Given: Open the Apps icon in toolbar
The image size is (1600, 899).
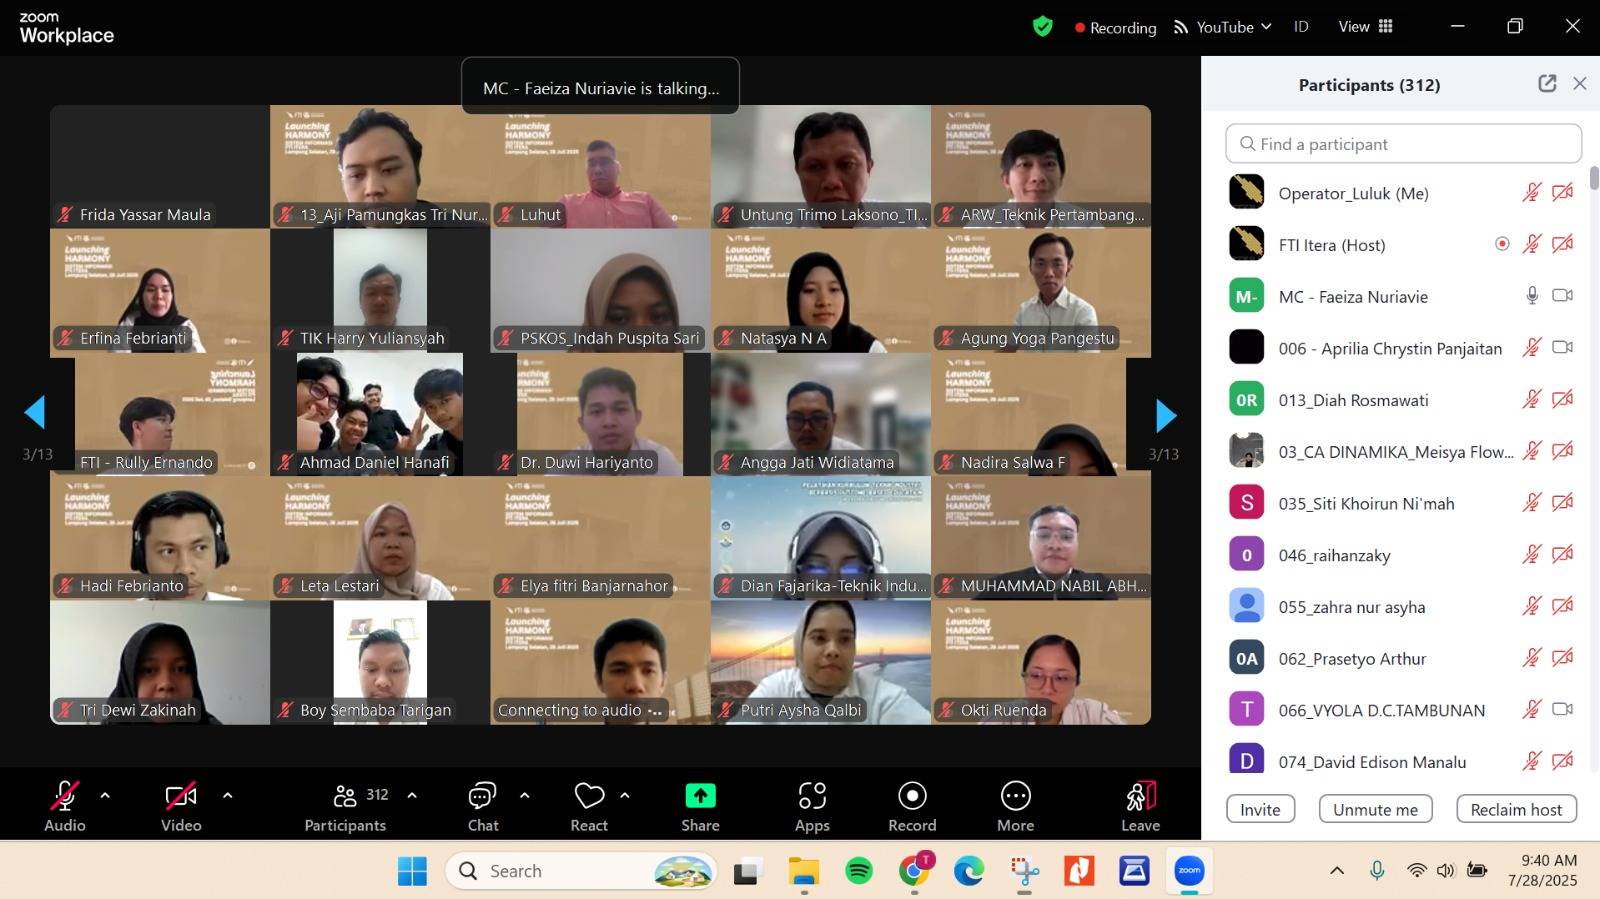Looking at the screenshot, I should (x=812, y=797).
